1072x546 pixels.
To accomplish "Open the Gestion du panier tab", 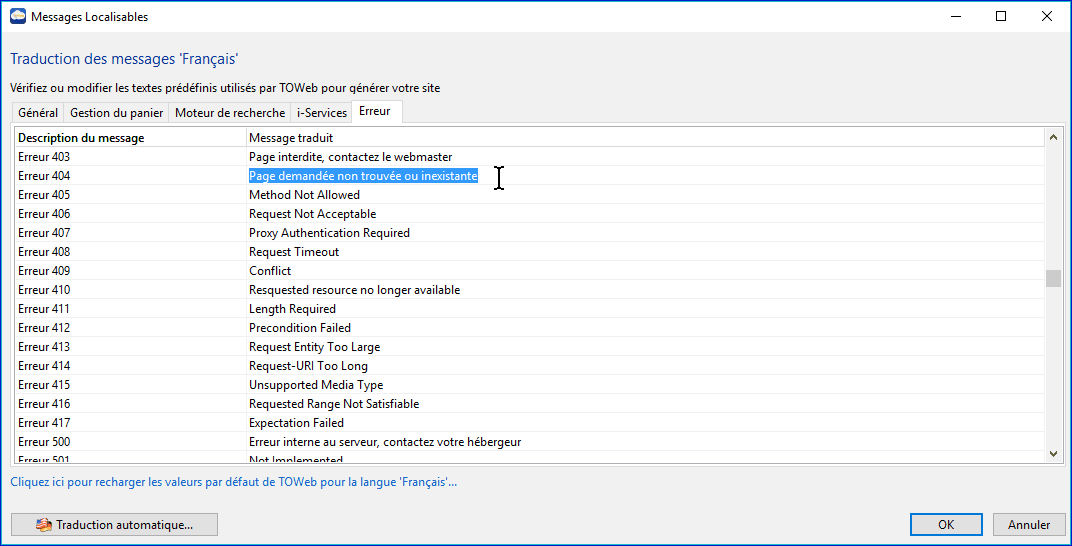I will pos(116,113).
